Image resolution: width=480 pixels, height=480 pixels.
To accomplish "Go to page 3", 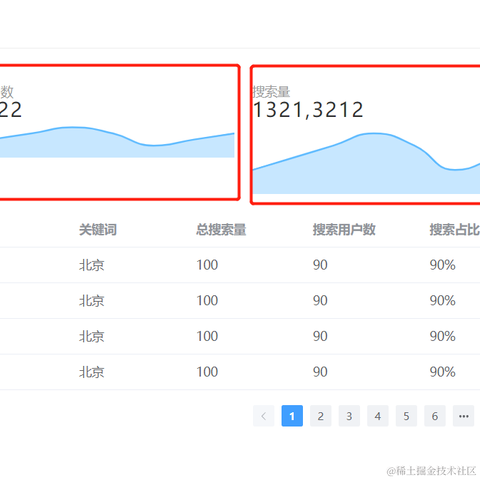I will click(349, 416).
